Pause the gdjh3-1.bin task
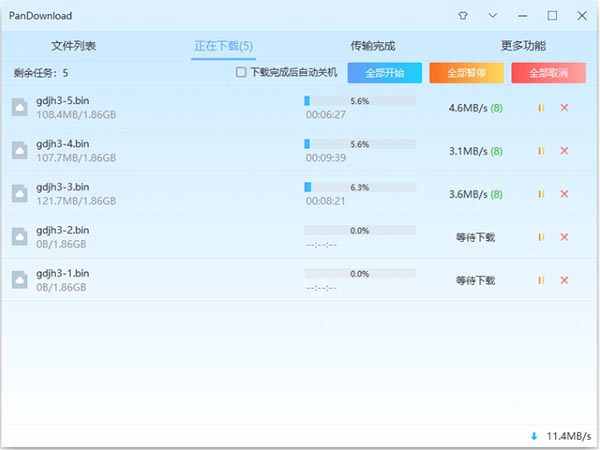 pos(541,281)
